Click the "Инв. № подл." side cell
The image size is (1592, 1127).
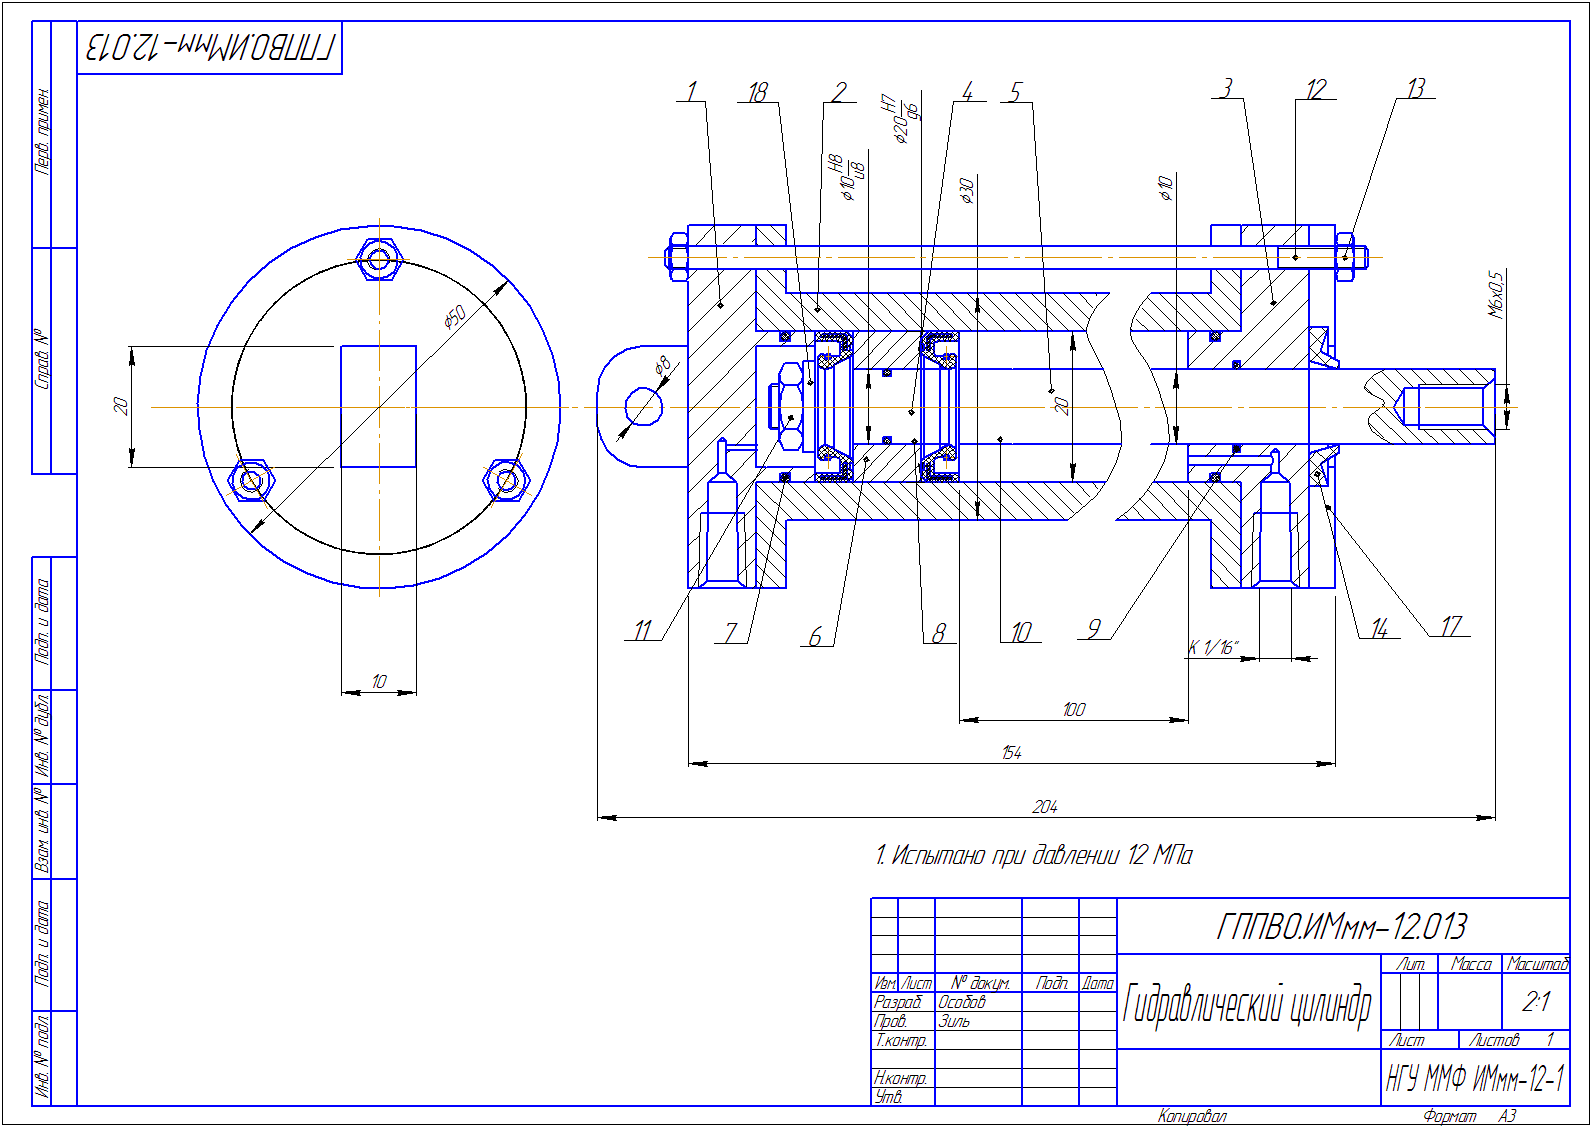(42, 1058)
